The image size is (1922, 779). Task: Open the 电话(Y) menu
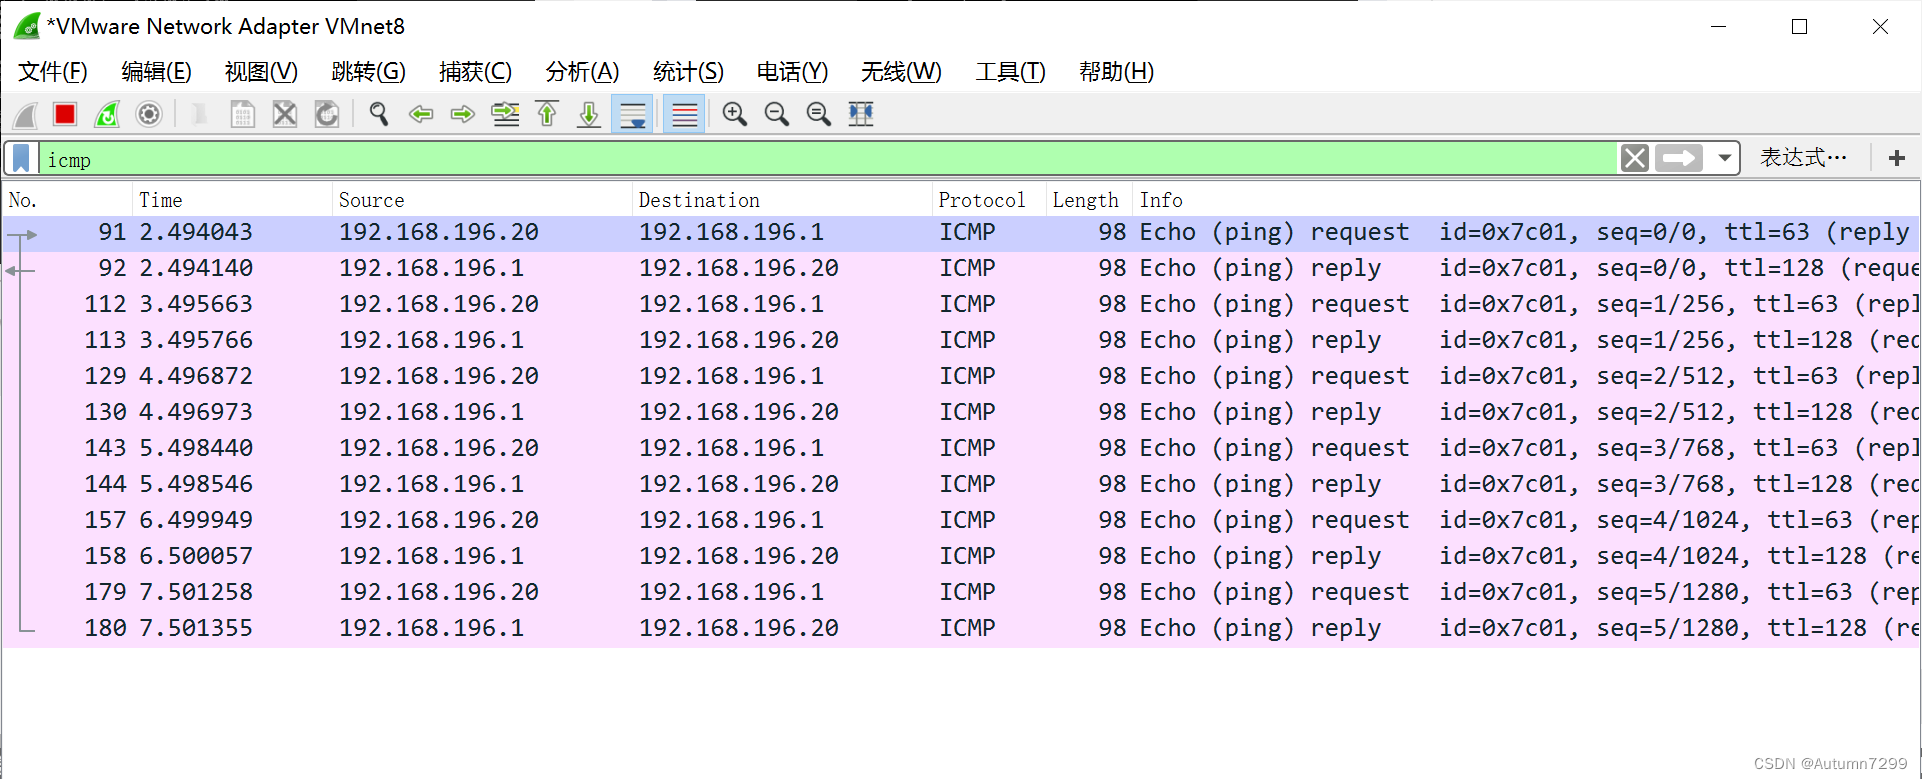(792, 72)
